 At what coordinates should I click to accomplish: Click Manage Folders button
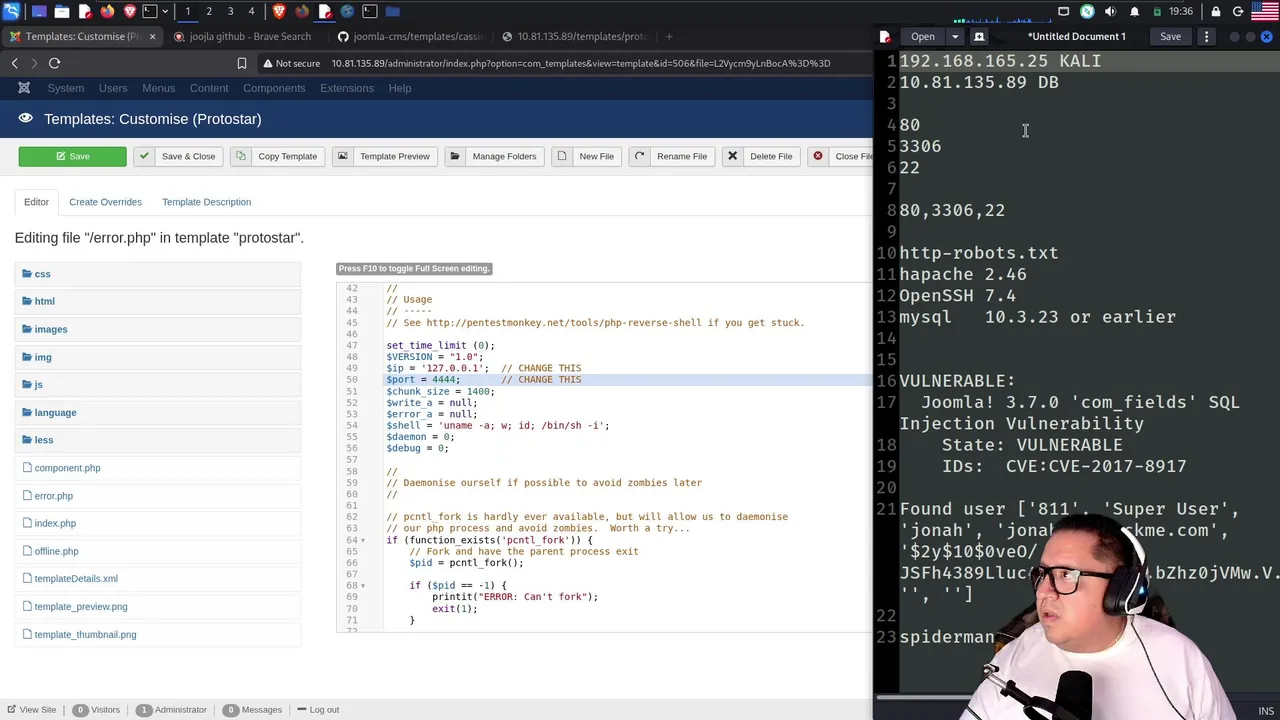tap(495, 156)
